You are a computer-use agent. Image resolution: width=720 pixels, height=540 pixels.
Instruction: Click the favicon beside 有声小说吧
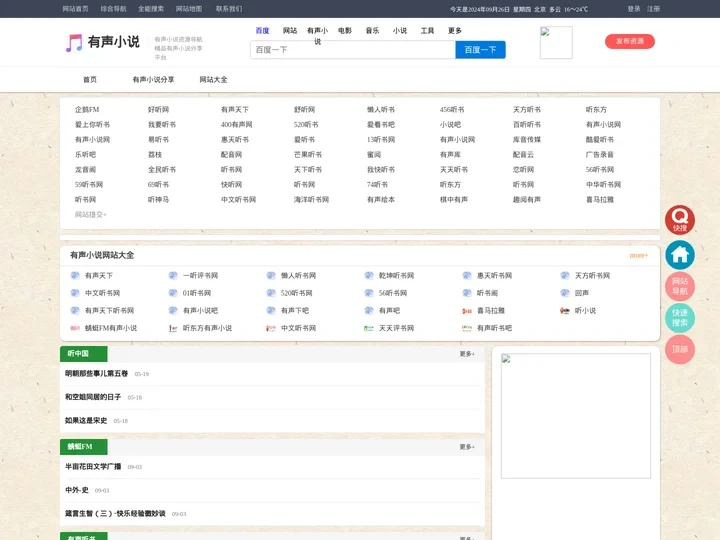(x=173, y=310)
